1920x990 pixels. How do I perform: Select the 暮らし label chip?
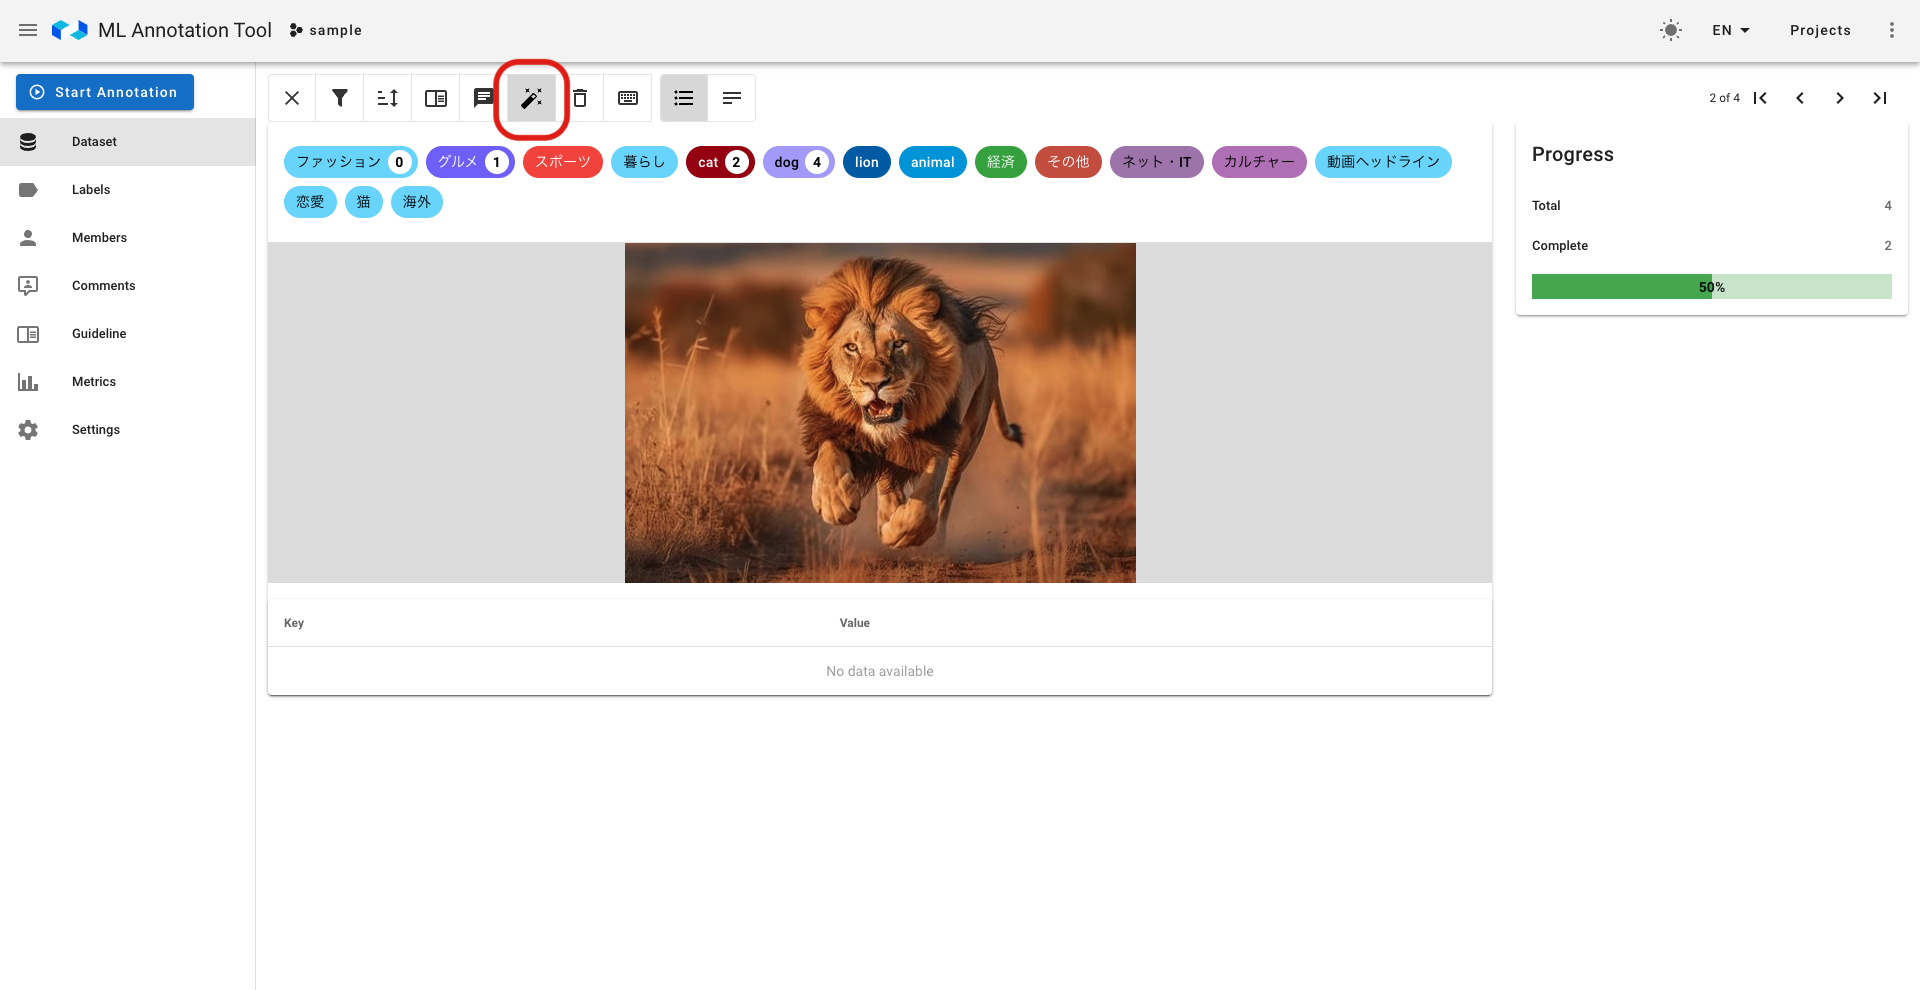click(x=644, y=162)
